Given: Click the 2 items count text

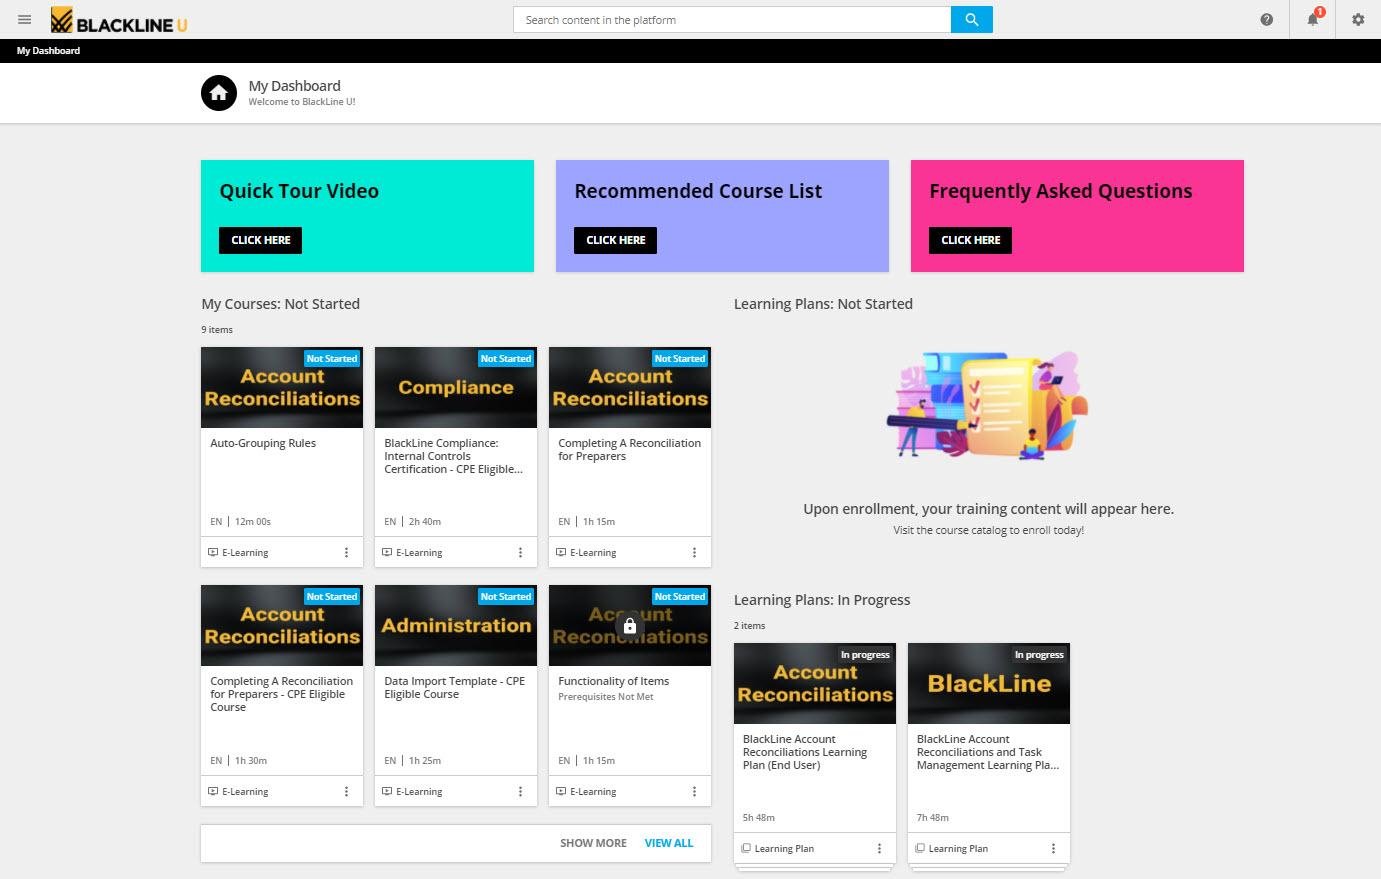Looking at the screenshot, I should pos(750,626).
